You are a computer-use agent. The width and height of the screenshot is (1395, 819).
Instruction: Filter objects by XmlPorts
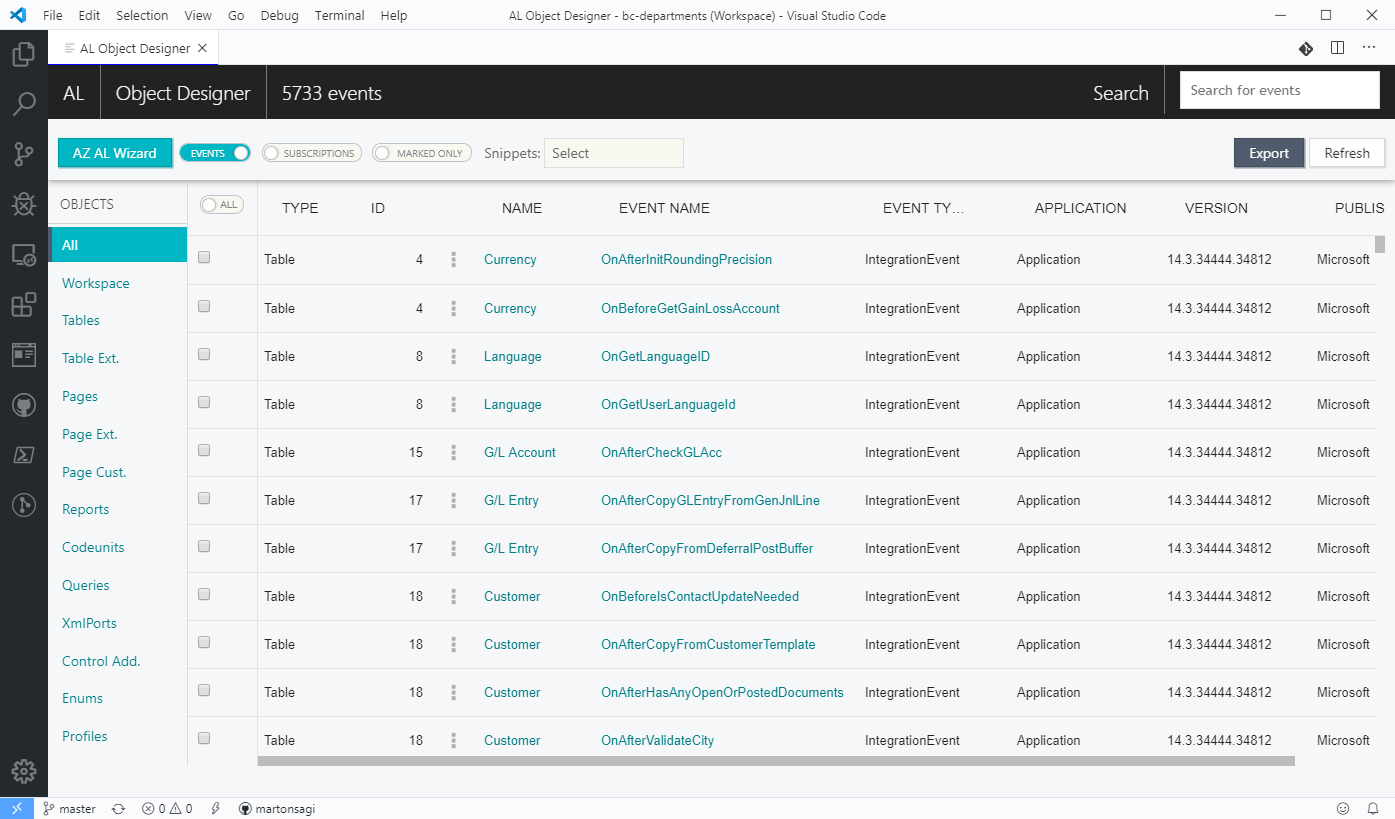[x=89, y=623]
